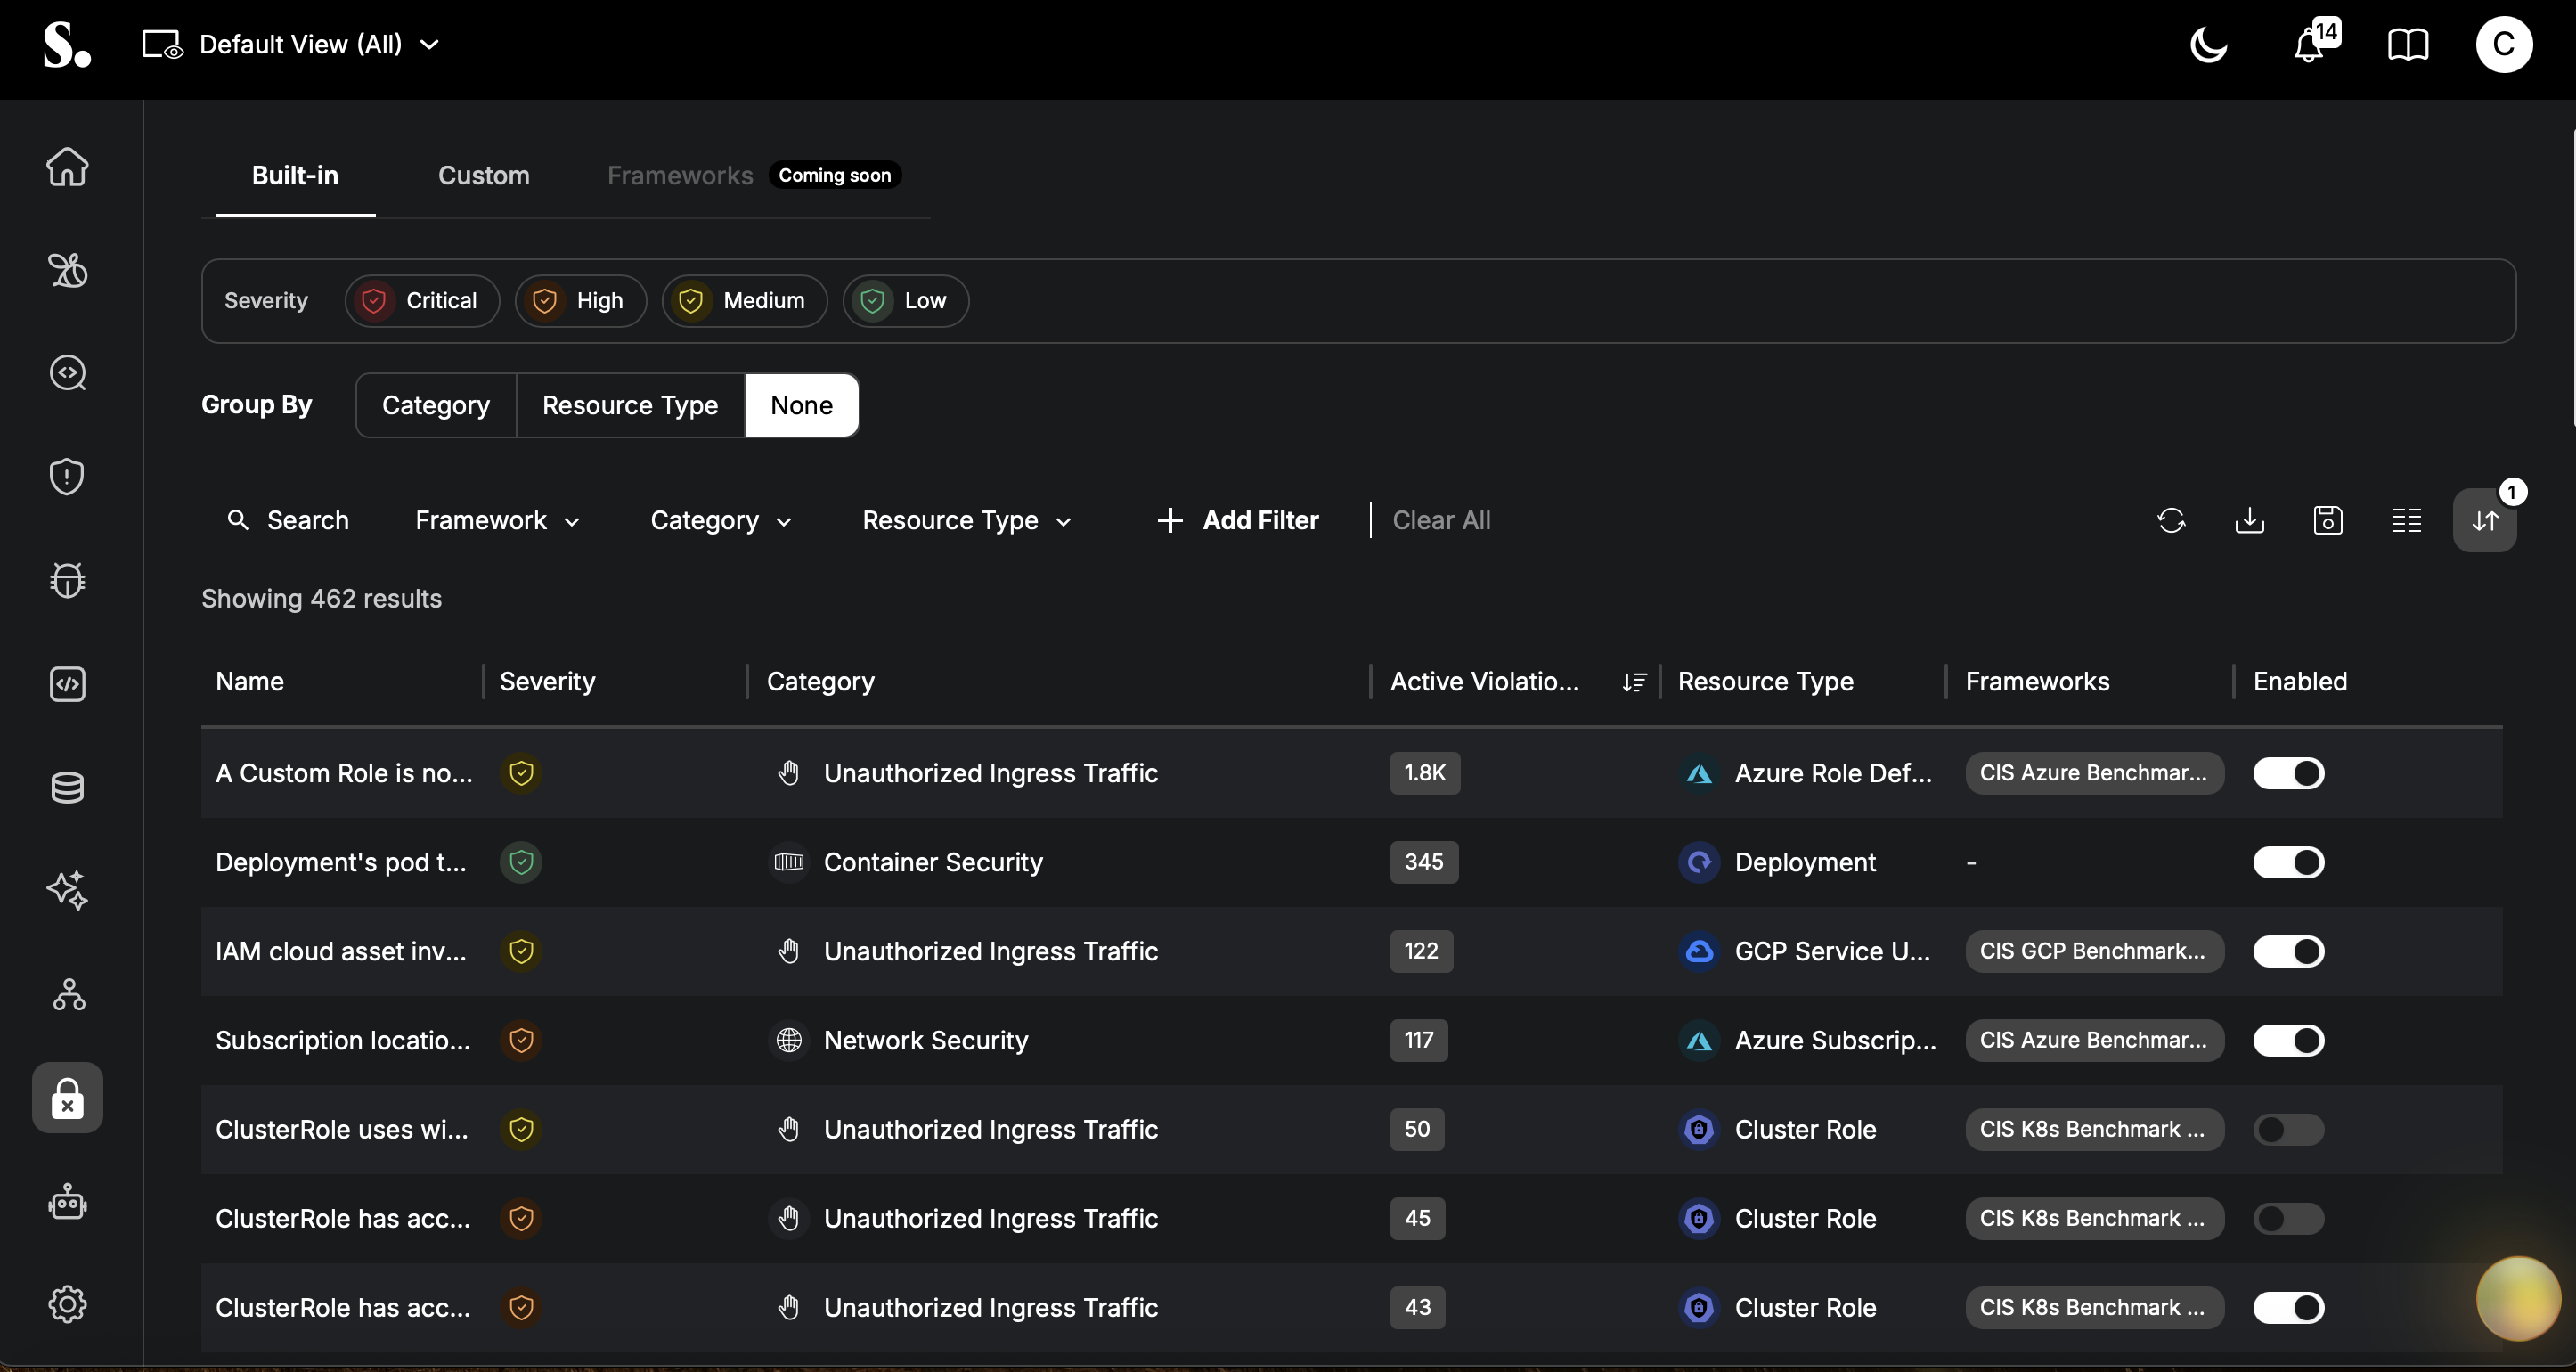This screenshot has height=1372, width=2576.
Task: Open the Default View (All) dropdown
Action: point(291,45)
